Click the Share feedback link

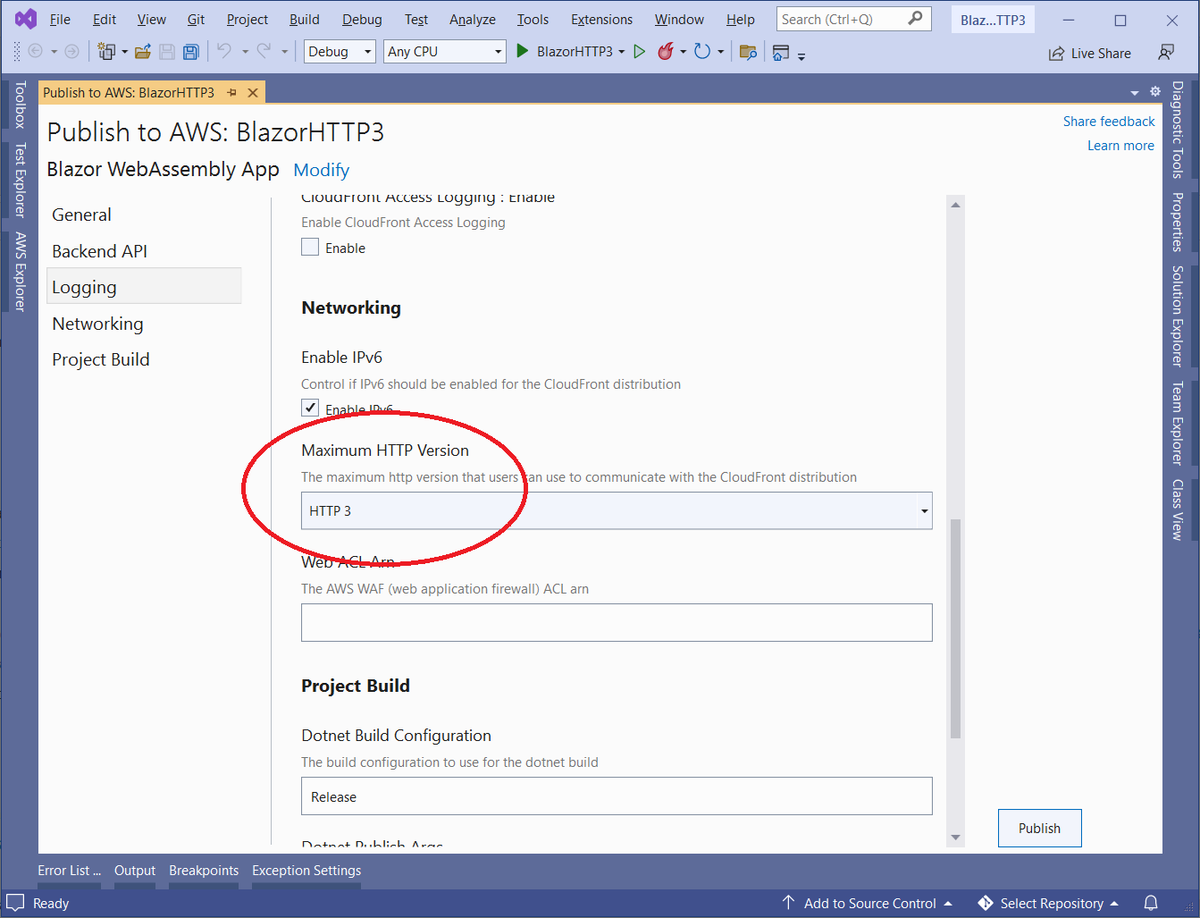pos(1109,121)
